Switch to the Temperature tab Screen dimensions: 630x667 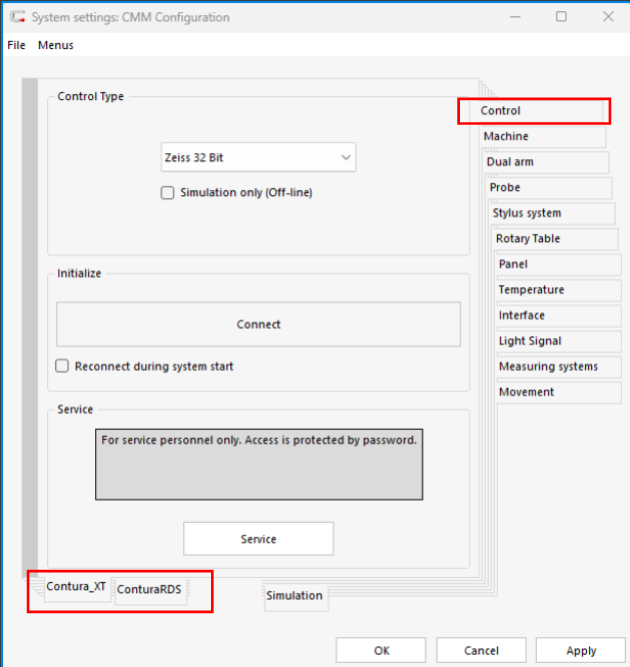(531, 290)
